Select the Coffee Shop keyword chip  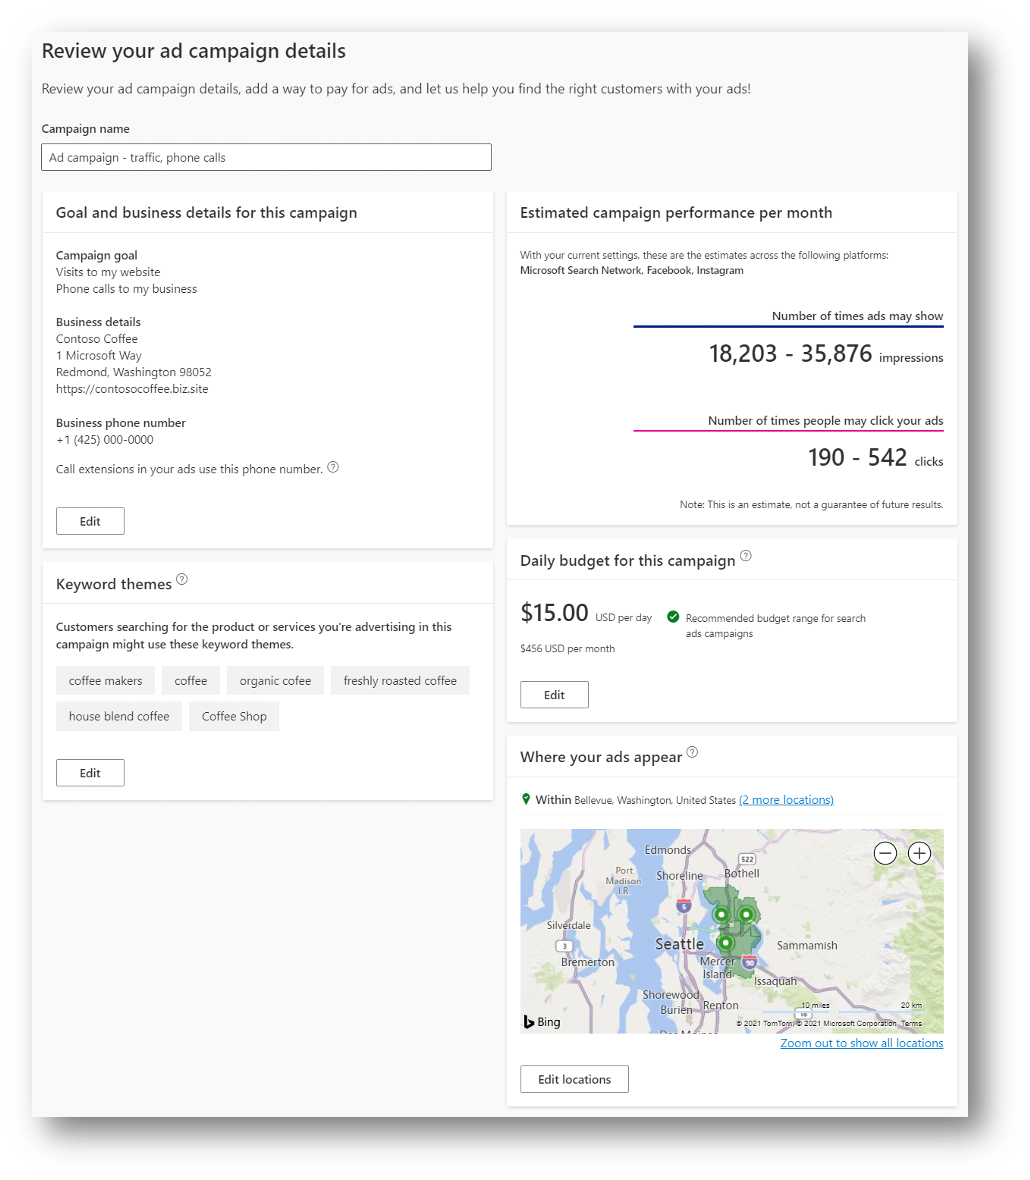pyautogui.click(x=233, y=716)
